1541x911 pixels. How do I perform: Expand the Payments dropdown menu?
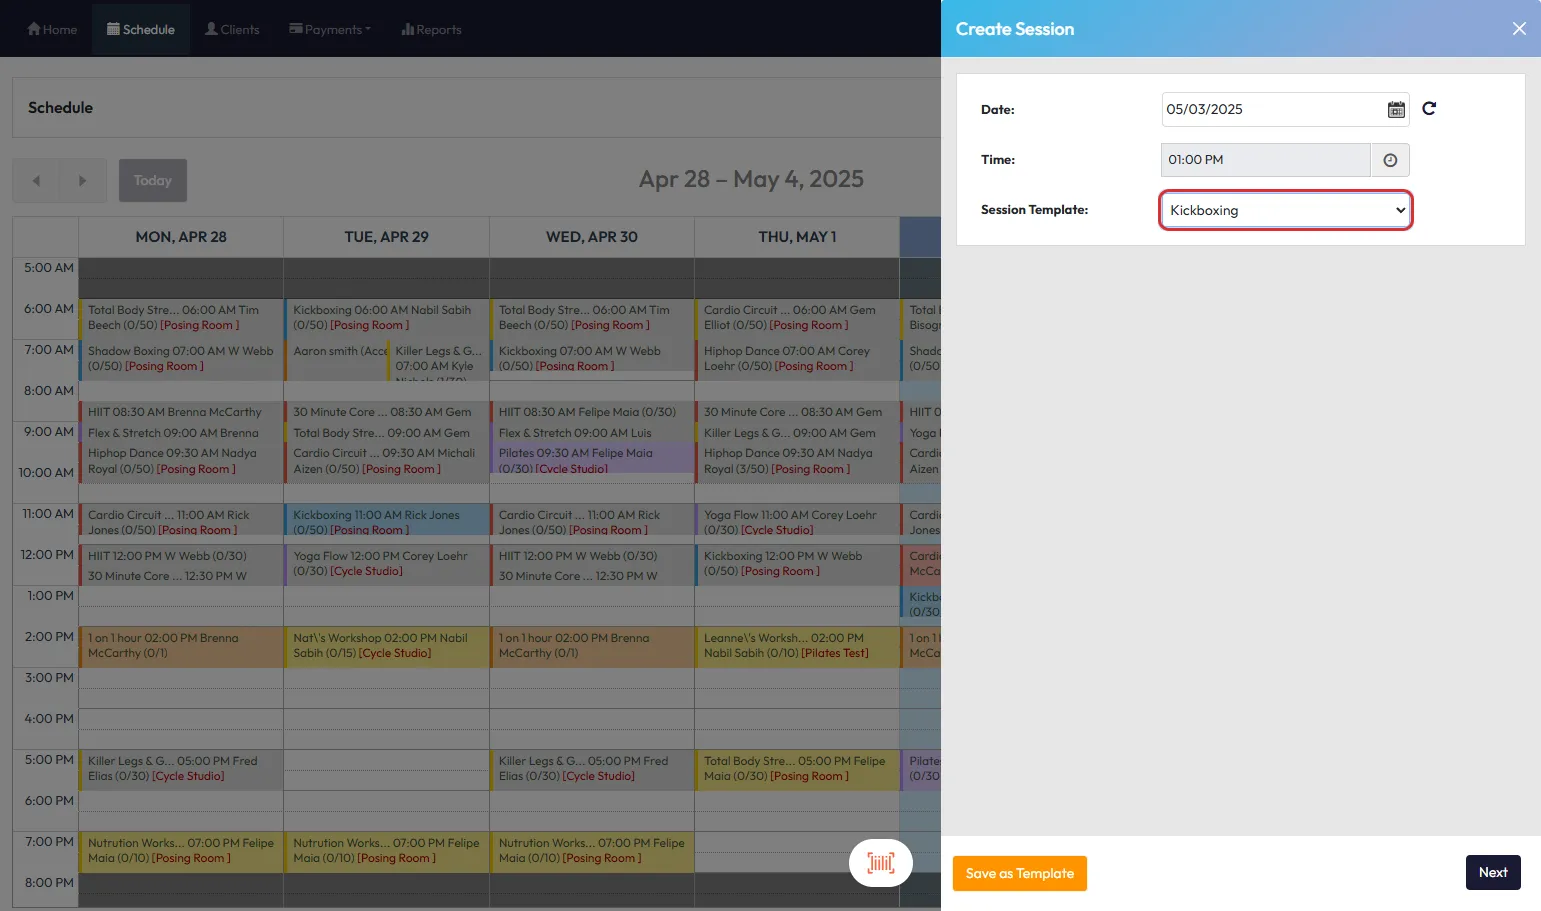click(x=330, y=29)
